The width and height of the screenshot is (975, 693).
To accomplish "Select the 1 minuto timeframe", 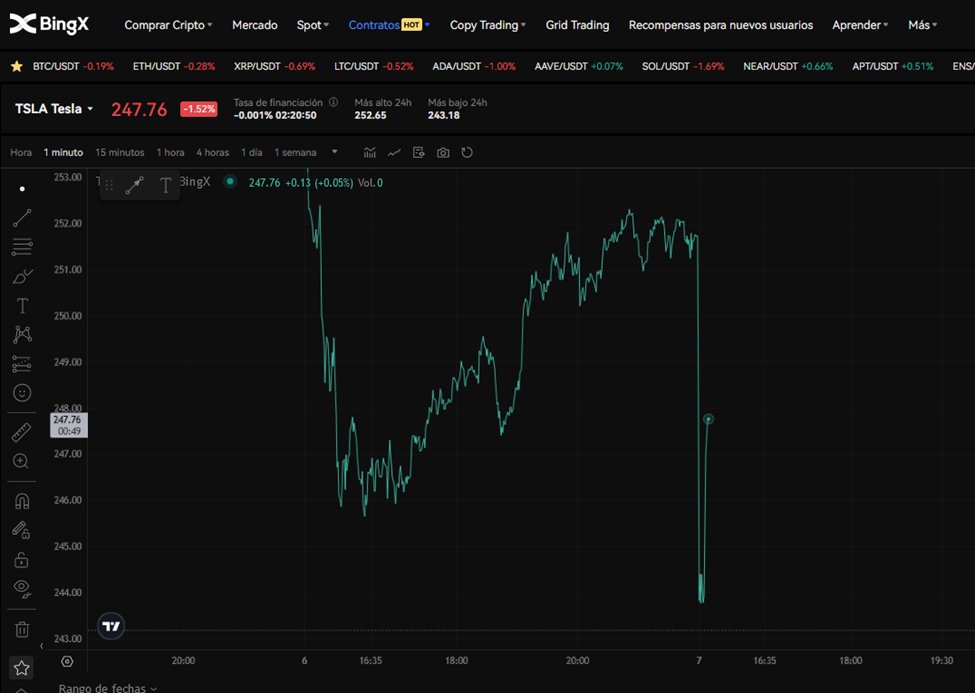I will click(x=63, y=152).
